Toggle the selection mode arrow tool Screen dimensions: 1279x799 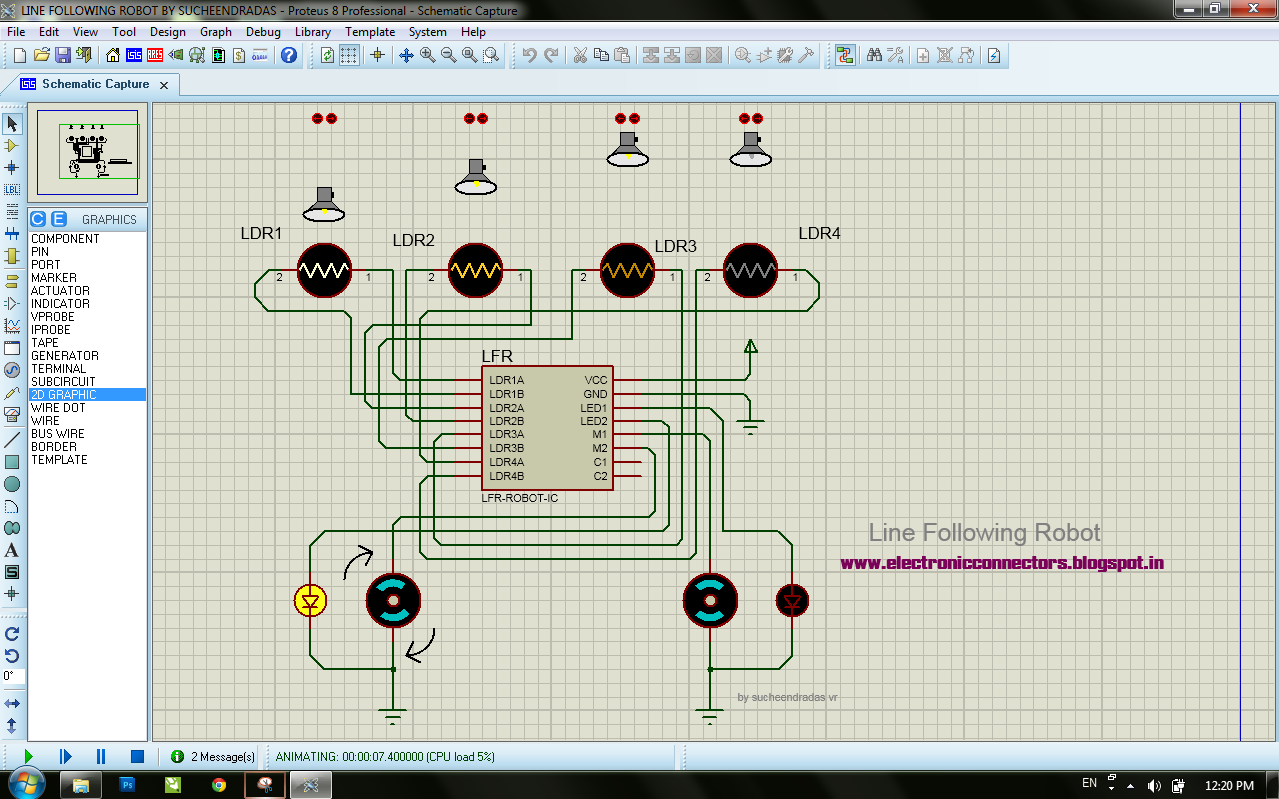(x=12, y=123)
